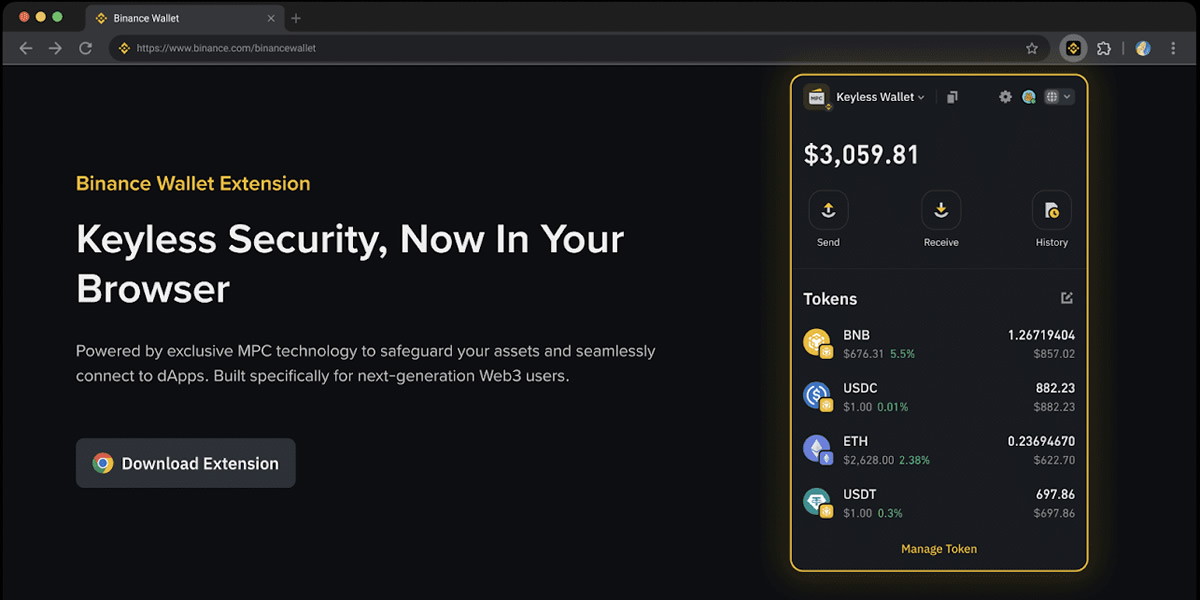
Task: Open a new browser tab
Action: pyautogui.click(x=296, y=18)
